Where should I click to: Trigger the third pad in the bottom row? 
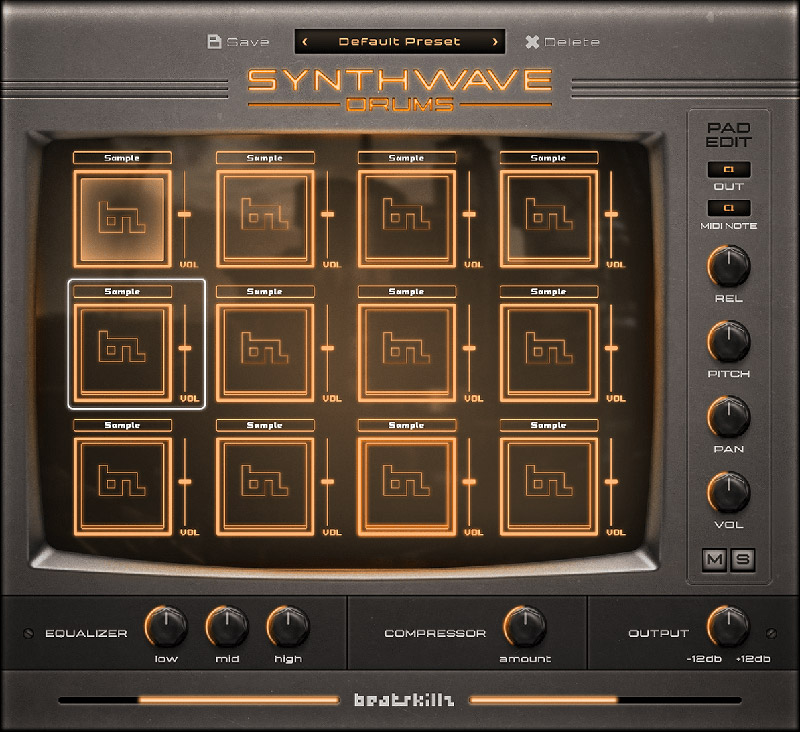click(407, 486)
